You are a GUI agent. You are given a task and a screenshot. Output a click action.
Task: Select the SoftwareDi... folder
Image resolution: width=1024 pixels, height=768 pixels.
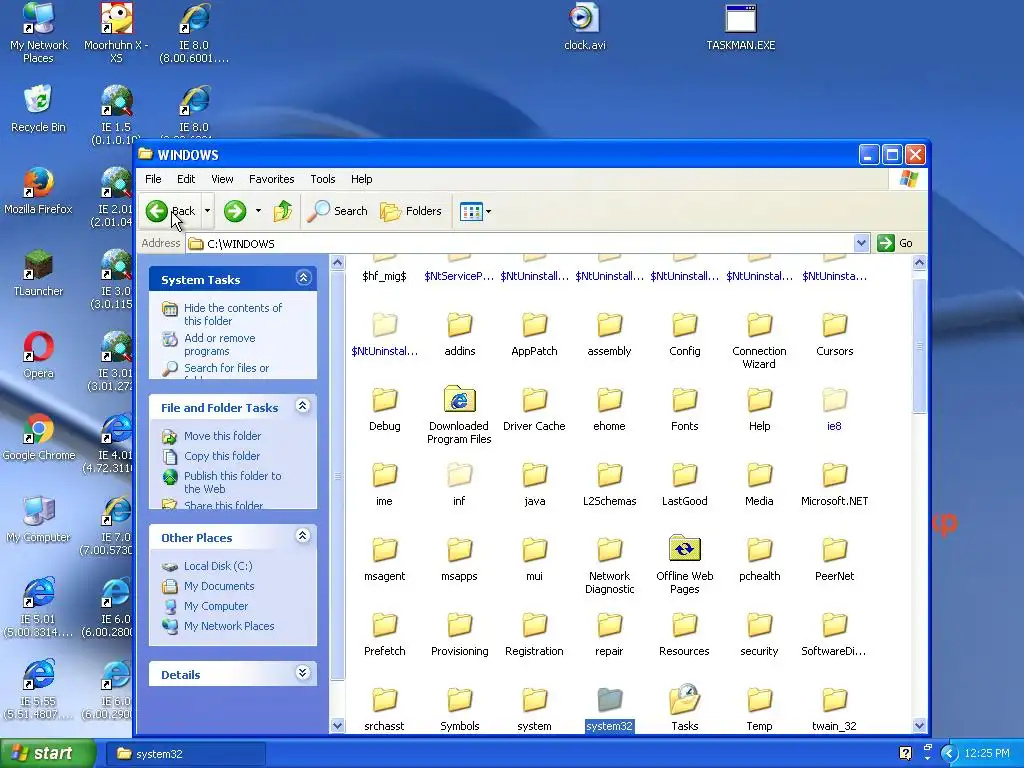point(835,635)
